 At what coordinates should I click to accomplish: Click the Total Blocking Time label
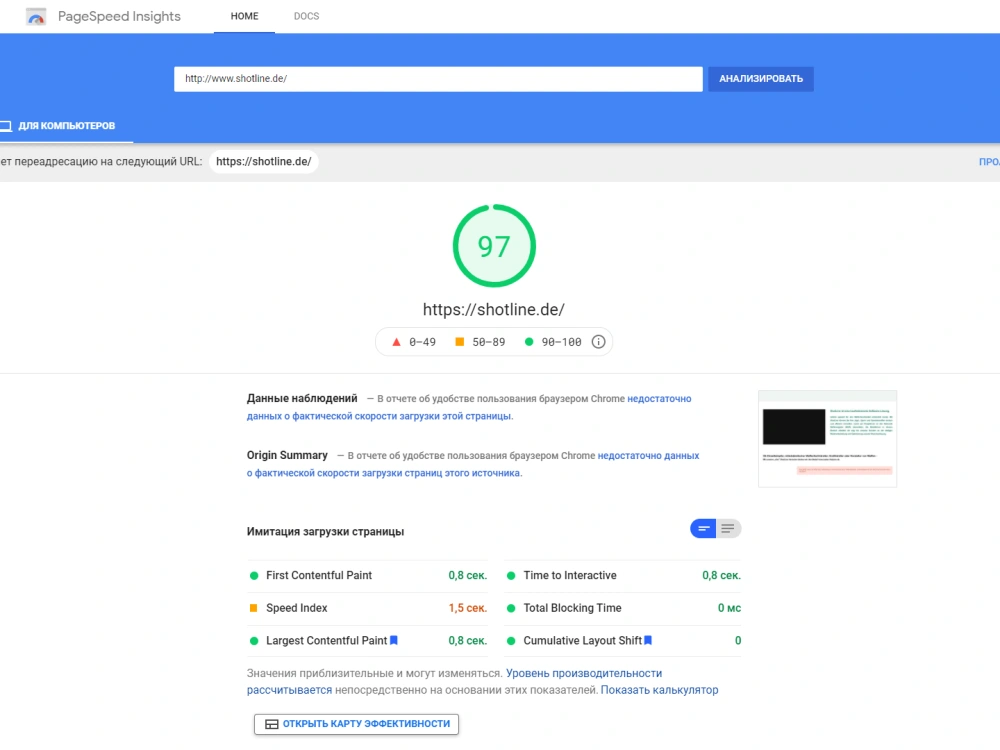coord(572,608)
